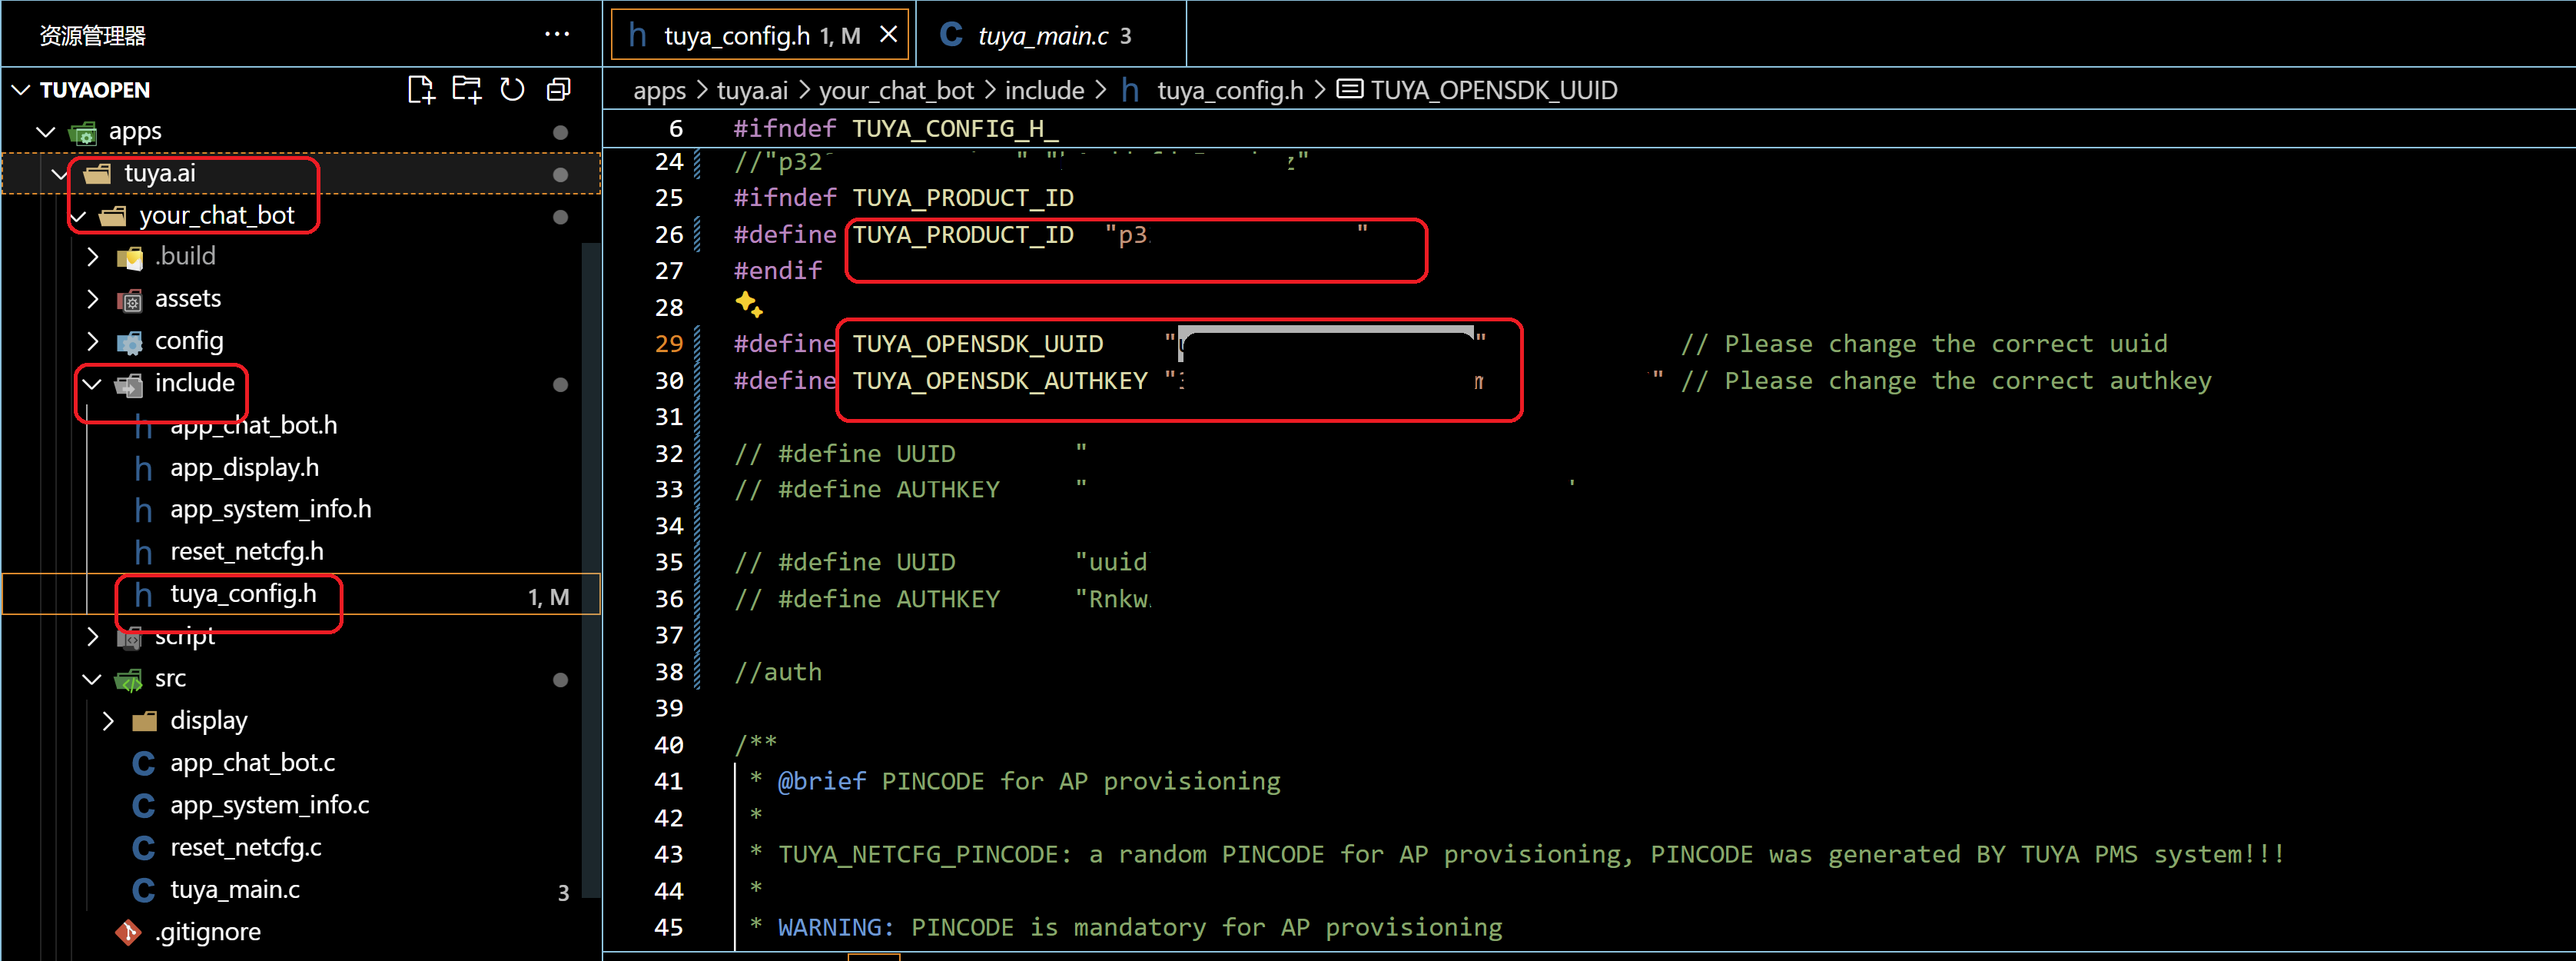Collapse the include folder
The width and height of the screenshot is (2576, 961).
(93, 383)
